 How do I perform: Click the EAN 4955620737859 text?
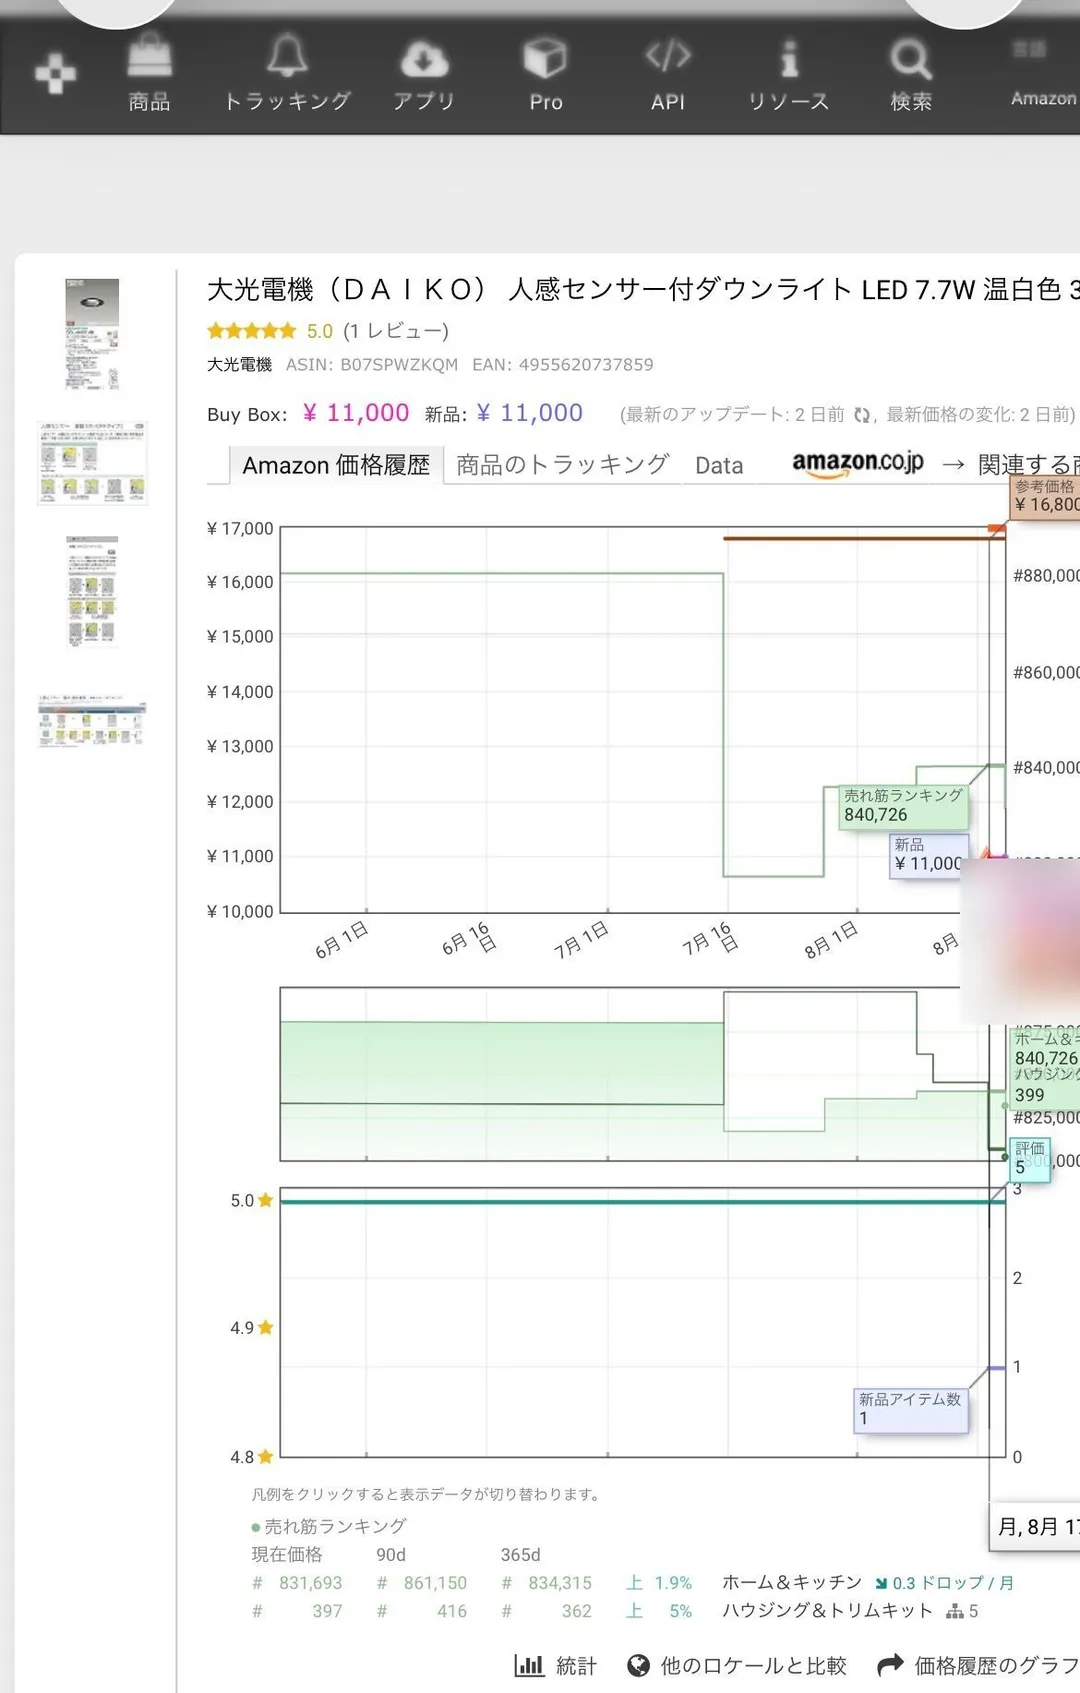pos(563,365)
